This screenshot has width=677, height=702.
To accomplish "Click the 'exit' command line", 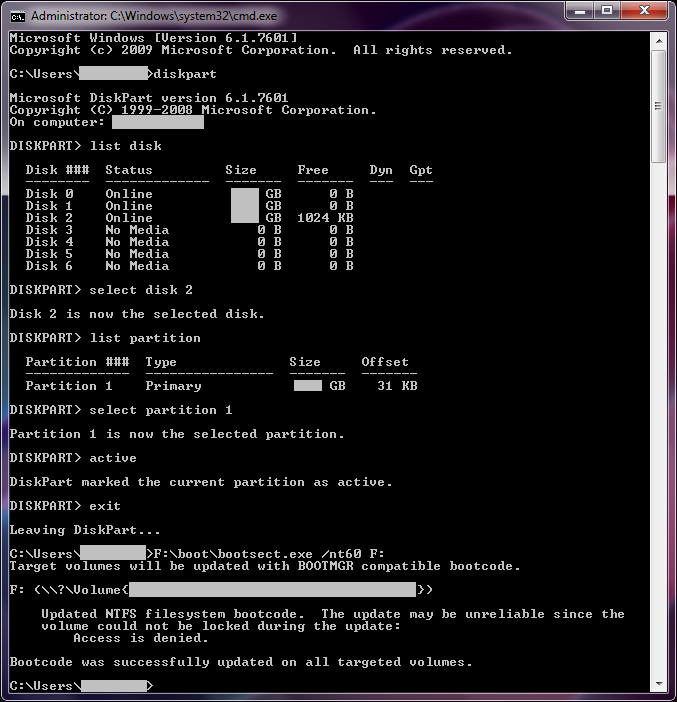I will [x=105, y=506].
